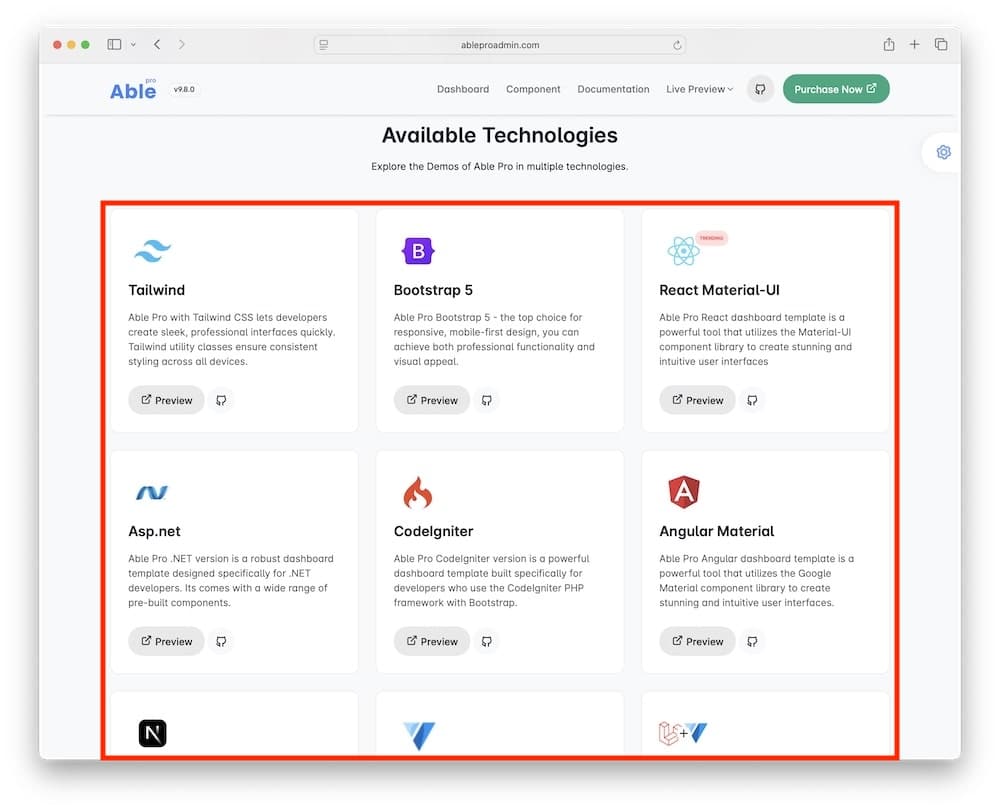The height and width of the screenshot is (811, 1000).
Task: Click the Able Pro logo
Action: tap(134, 89)
